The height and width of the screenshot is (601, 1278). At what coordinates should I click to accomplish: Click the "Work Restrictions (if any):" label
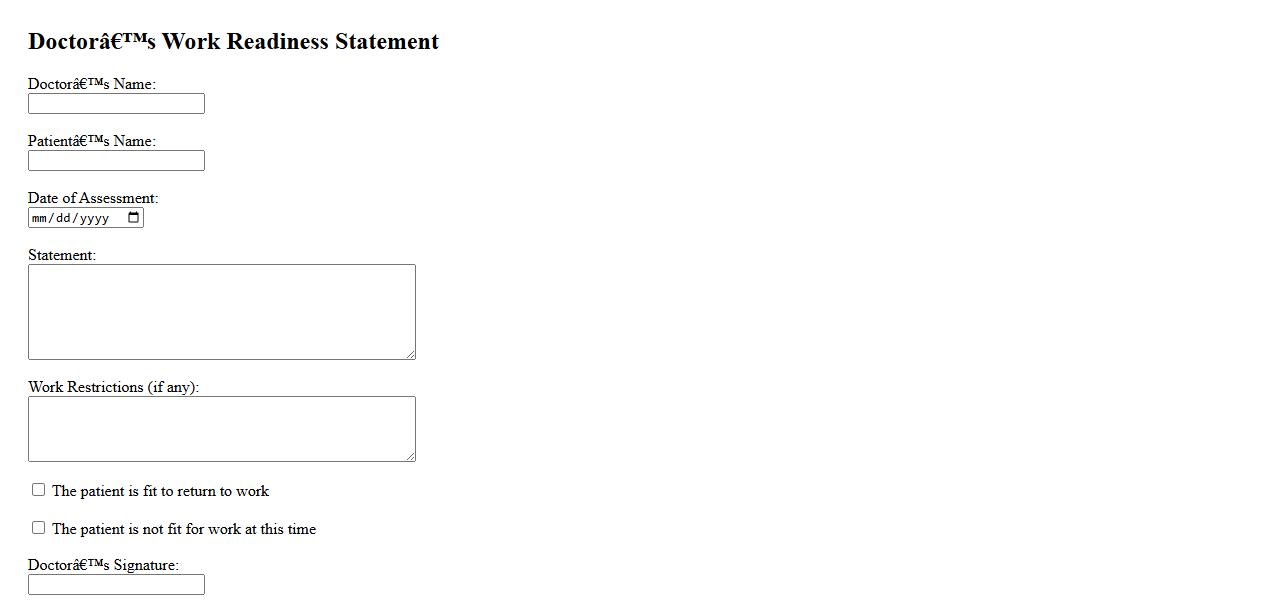tap(113, 387)
